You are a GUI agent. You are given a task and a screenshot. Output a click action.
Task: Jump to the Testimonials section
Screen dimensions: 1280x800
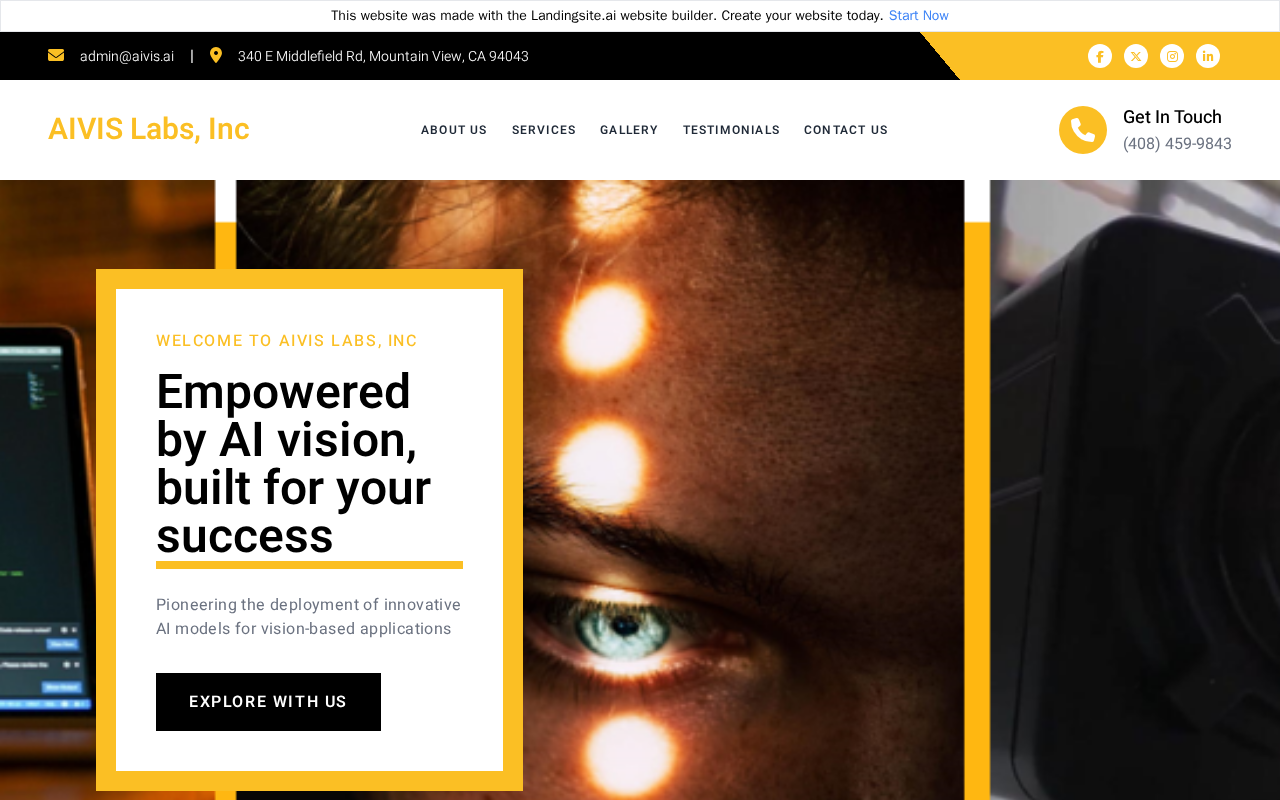[x=731, y=130]
